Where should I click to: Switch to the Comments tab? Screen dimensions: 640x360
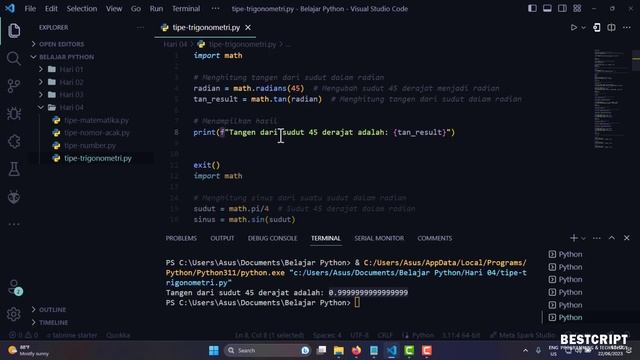coord(434,238)
